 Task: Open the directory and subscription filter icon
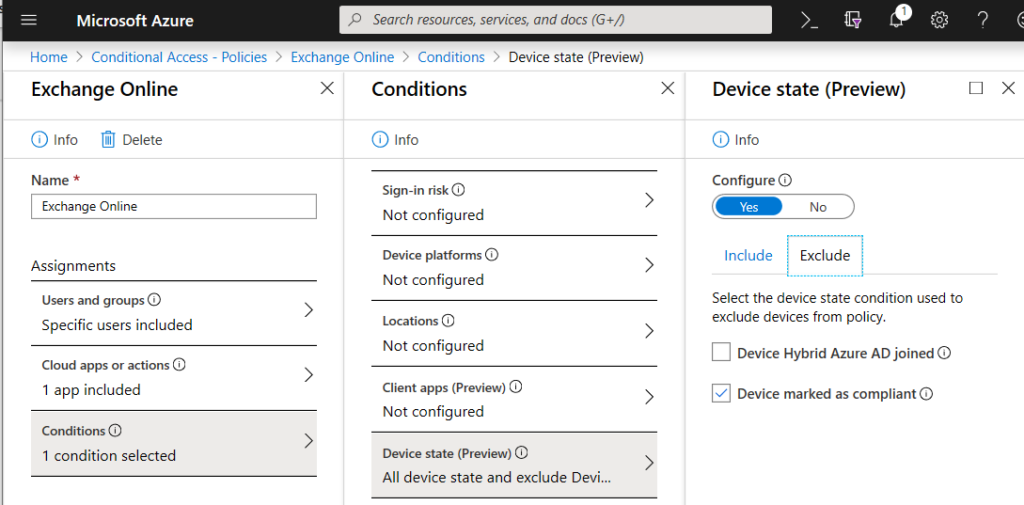(852, 20)
